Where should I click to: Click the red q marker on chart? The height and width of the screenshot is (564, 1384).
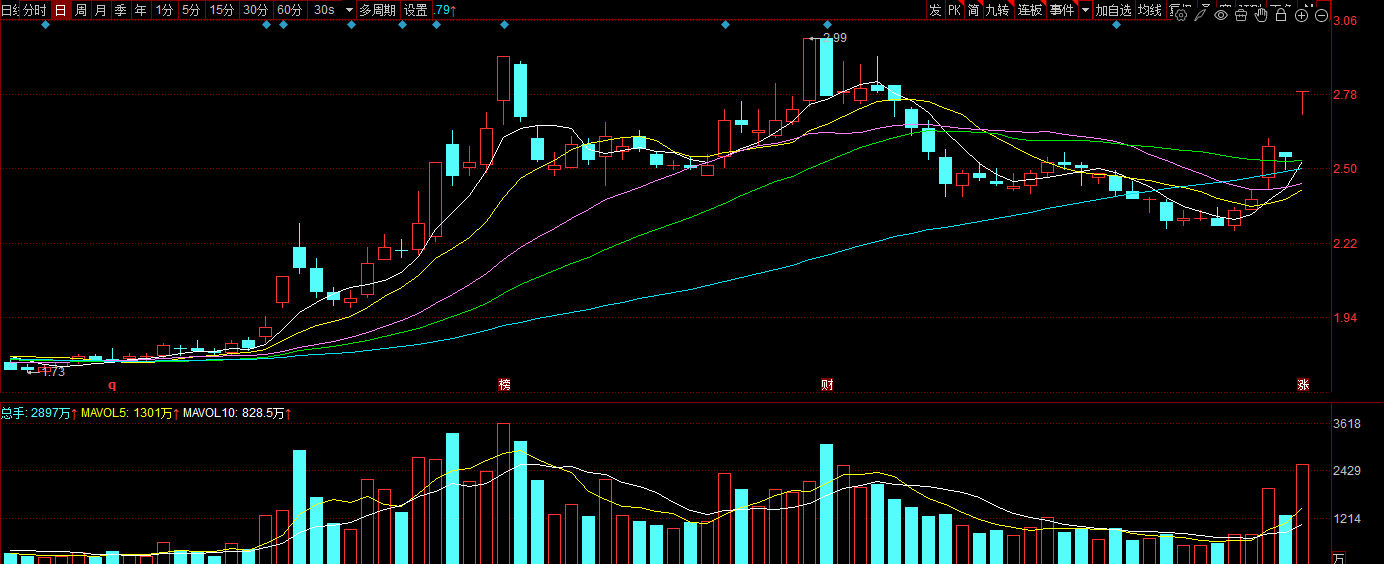pos(112,384)
